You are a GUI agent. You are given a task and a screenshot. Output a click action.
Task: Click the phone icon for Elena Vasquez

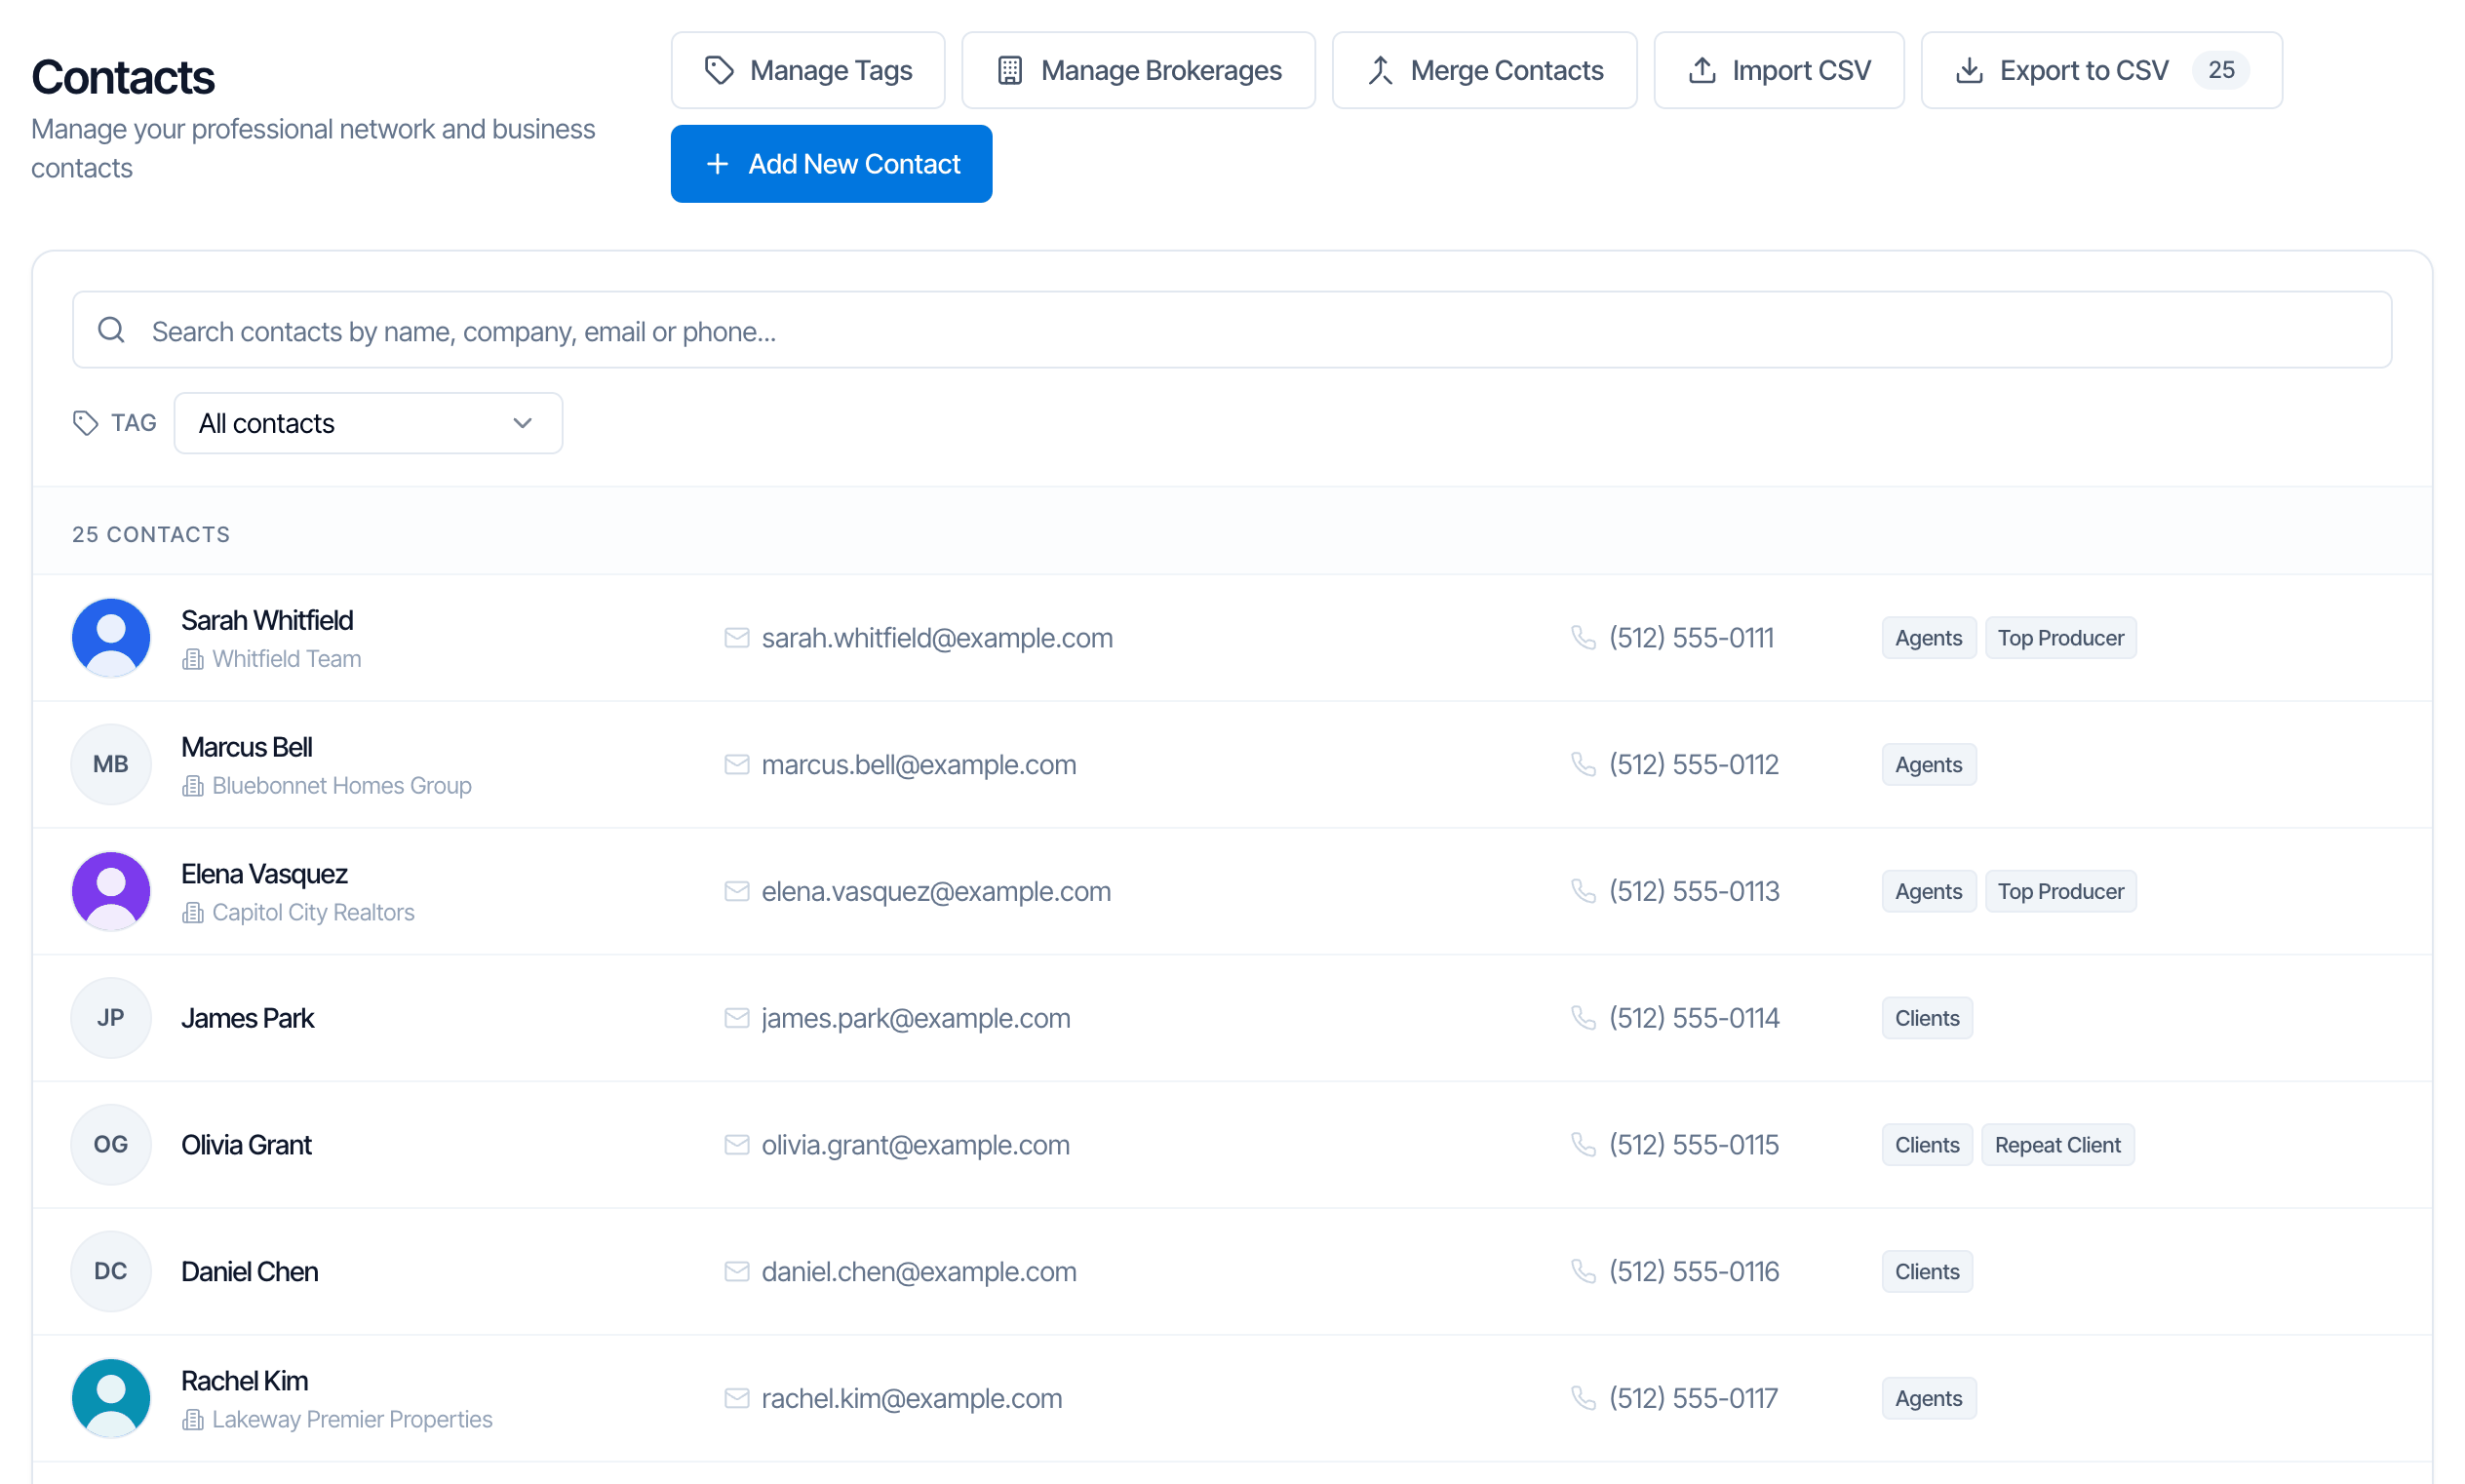(1583, 891)
